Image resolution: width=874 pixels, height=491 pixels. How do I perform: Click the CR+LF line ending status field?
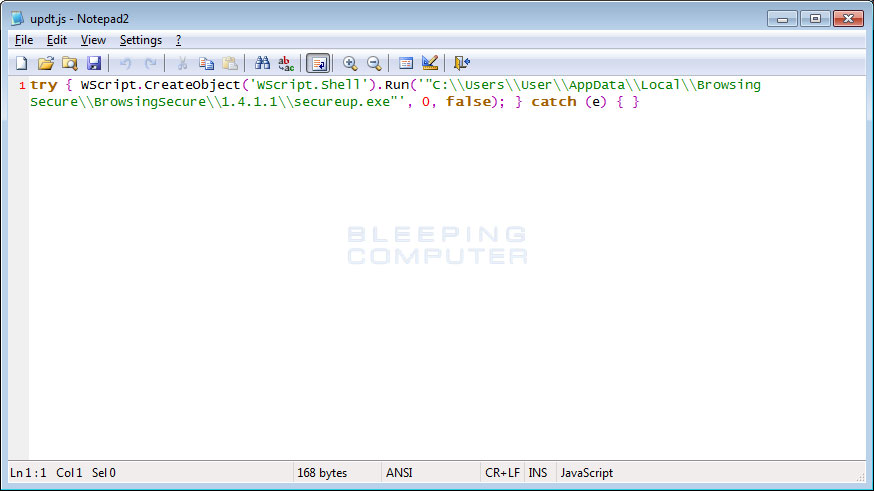pos(502,473)
